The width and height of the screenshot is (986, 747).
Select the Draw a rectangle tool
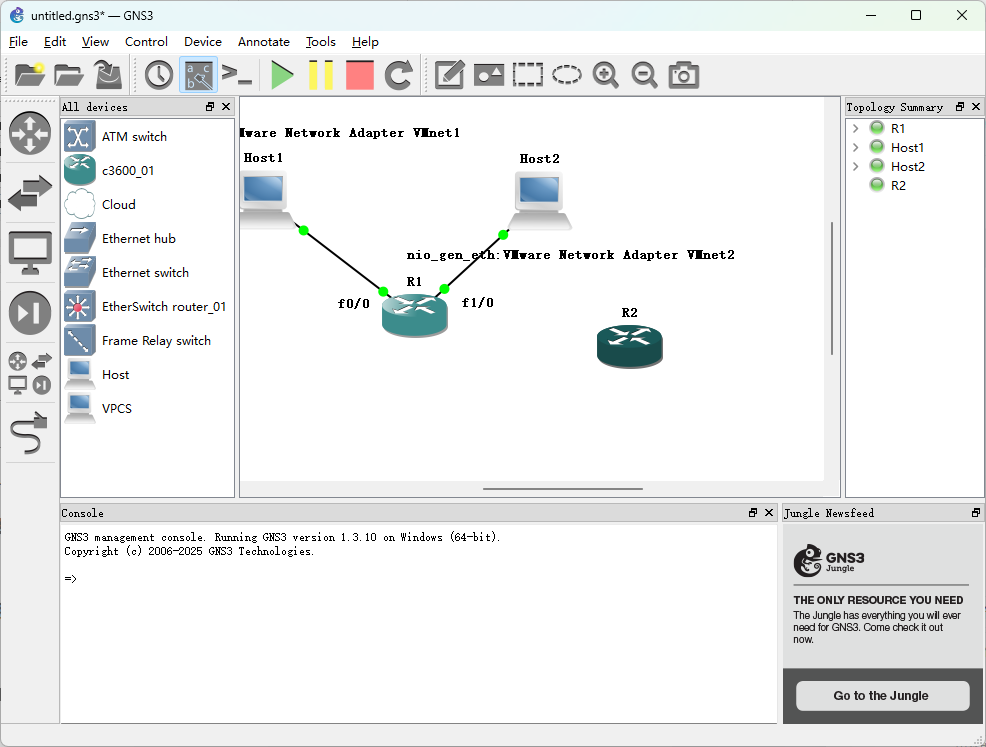pos(528,75)
